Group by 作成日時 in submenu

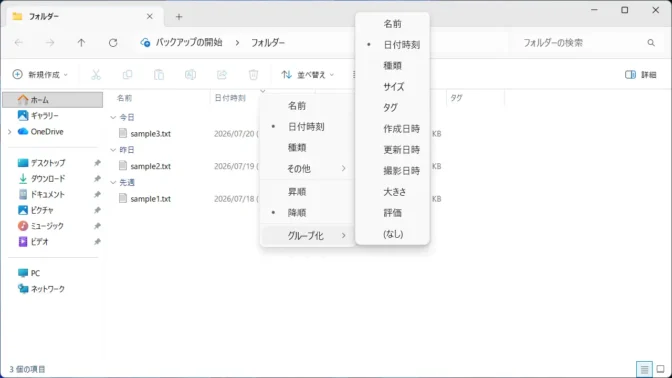coord(392,129)
